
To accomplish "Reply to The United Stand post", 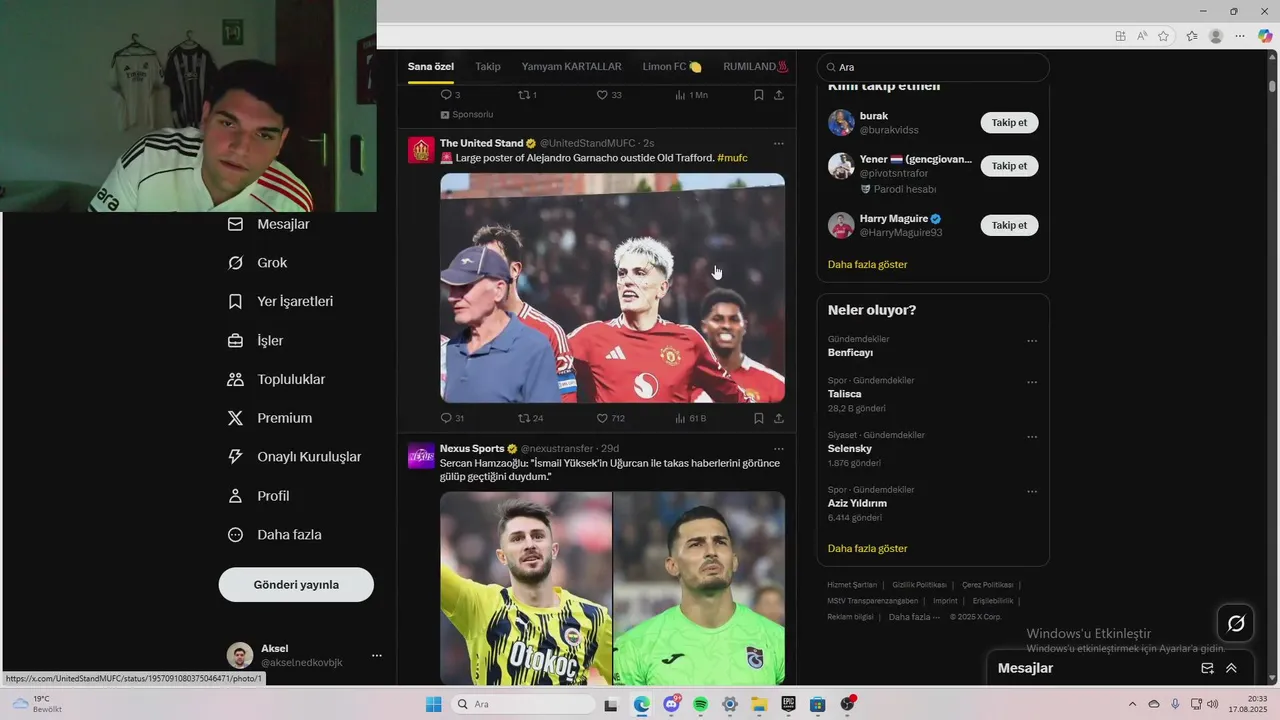I will 452,418.
